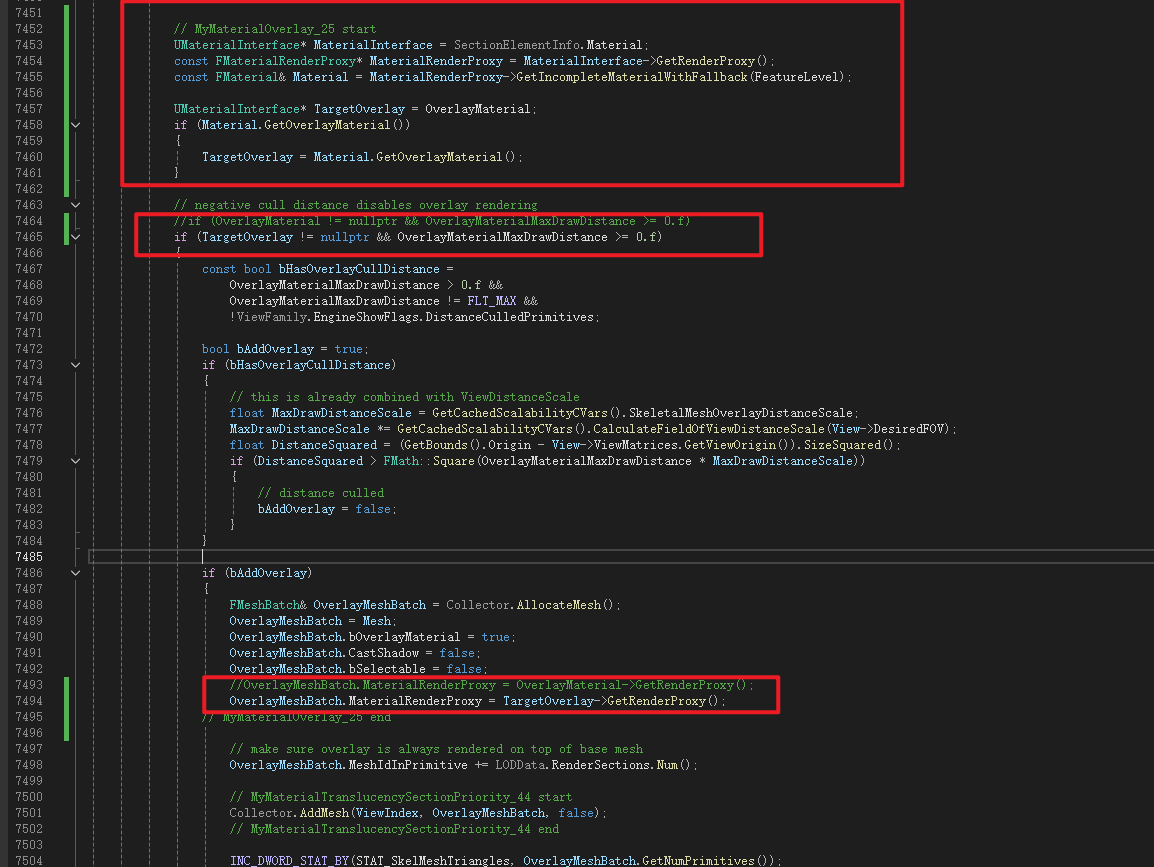Click the "// distance culled" comment
This screenshot has width=1154, height=867.
click(320, 493)
